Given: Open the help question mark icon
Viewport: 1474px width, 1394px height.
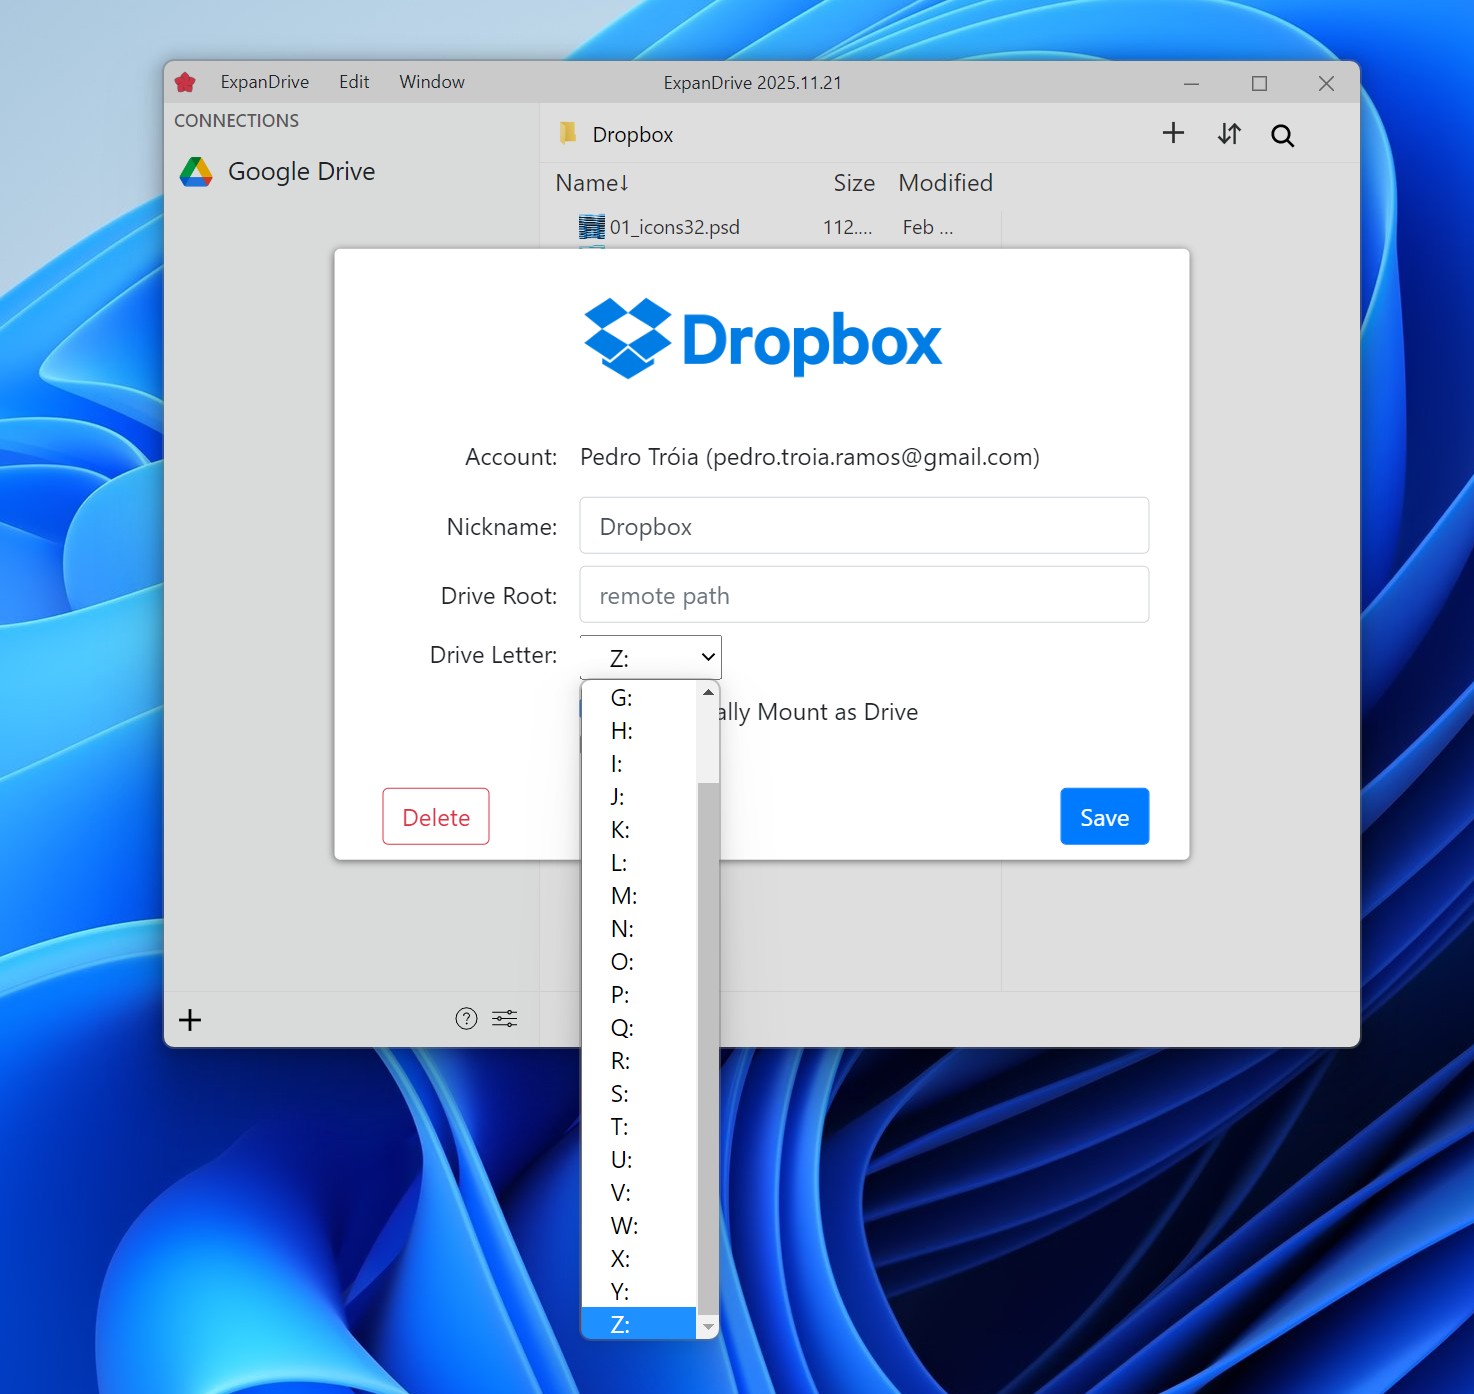Looking at the screenshot, I should (466, 1019).
